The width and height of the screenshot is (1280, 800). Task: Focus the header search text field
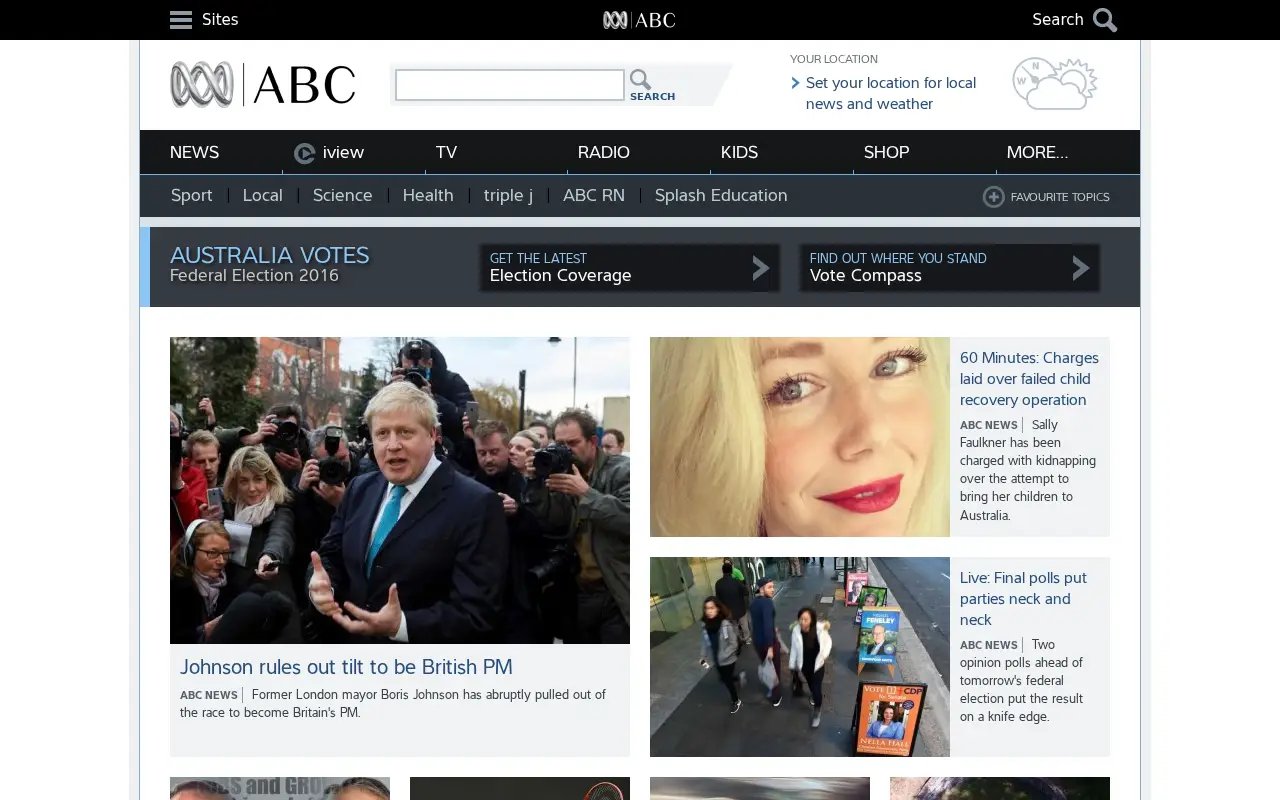[x=510, y=85]
